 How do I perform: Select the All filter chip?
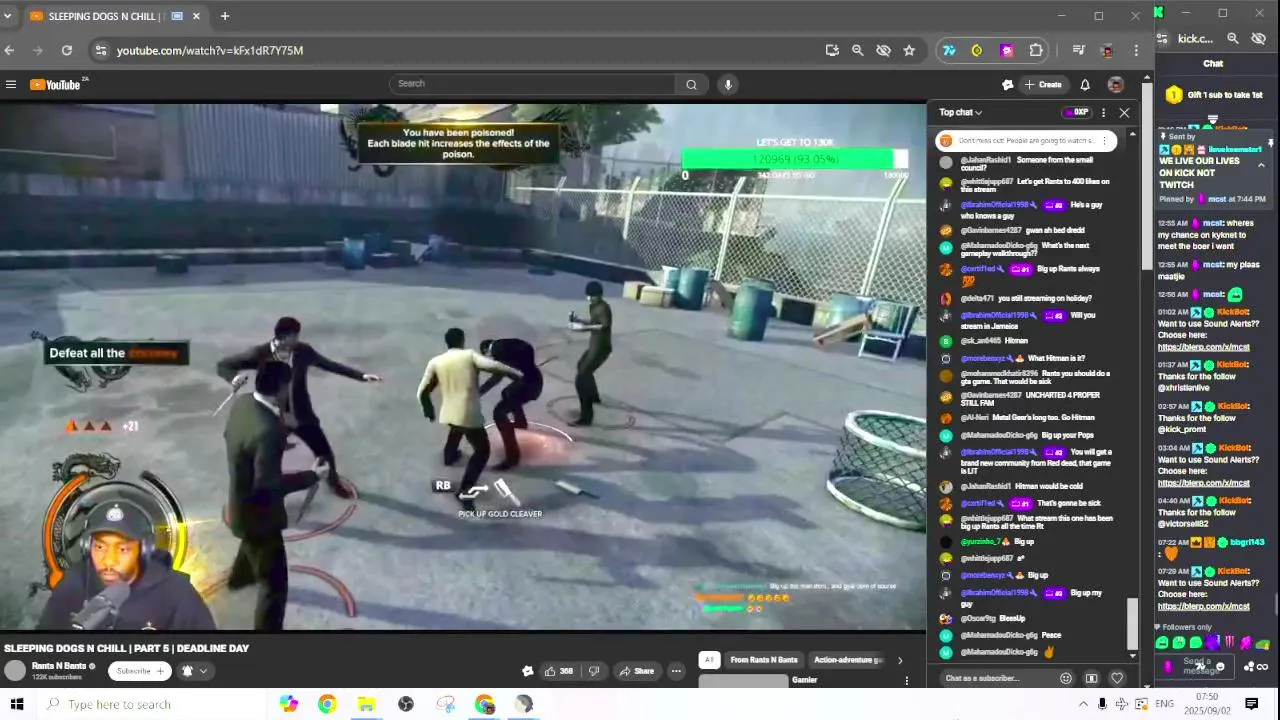[709, 660]
